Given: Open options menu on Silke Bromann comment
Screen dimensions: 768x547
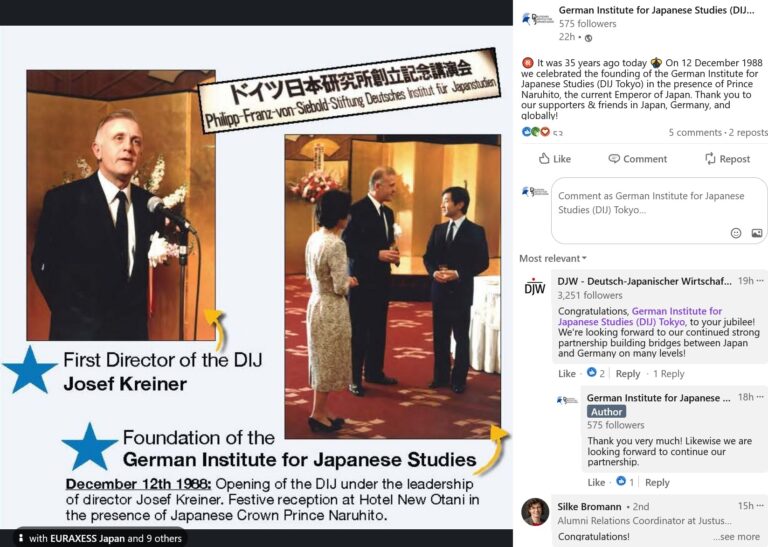Looking at the screenshot, I should (760, 505).
